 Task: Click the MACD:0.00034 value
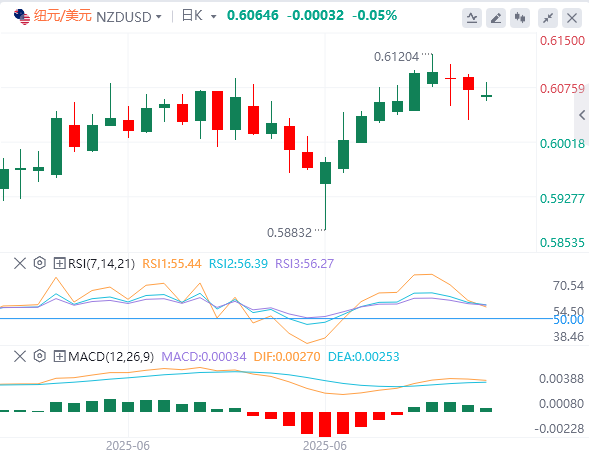click(x=204, y=357)
